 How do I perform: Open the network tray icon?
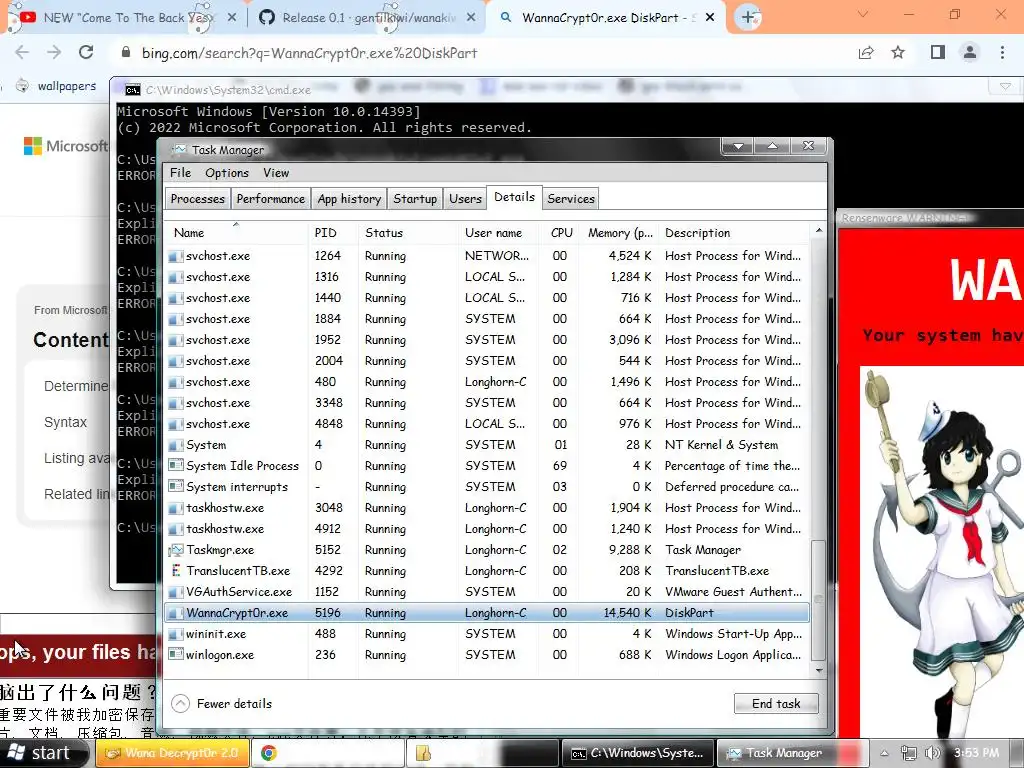point(908,753)
